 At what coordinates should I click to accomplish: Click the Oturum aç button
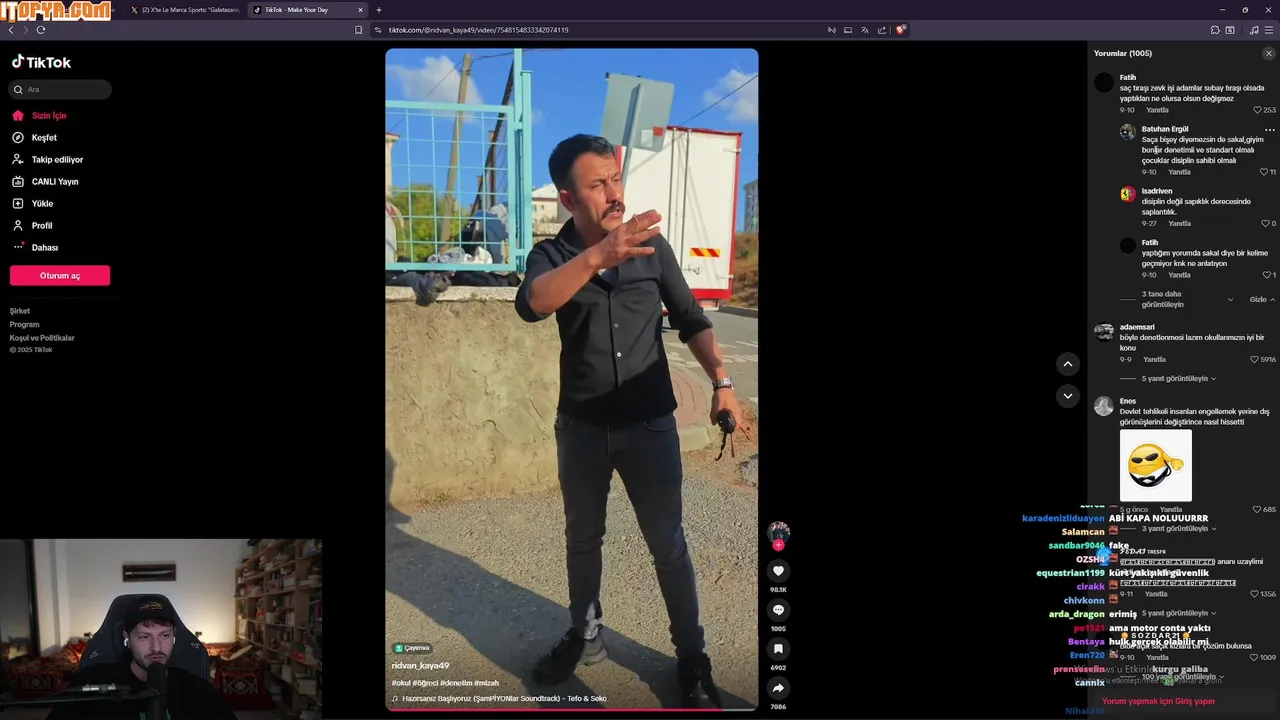[60, 276]
